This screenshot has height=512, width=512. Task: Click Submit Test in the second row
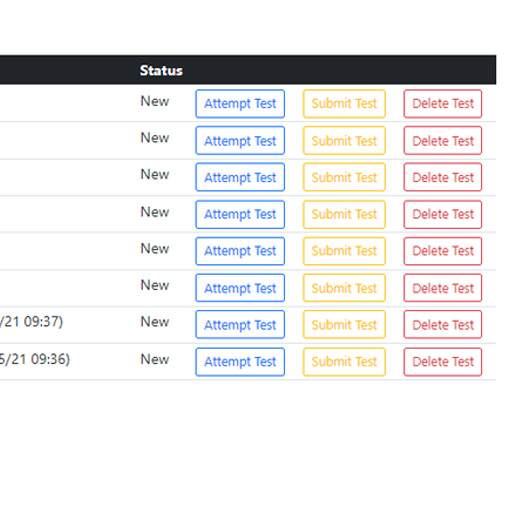coord(344,140)
